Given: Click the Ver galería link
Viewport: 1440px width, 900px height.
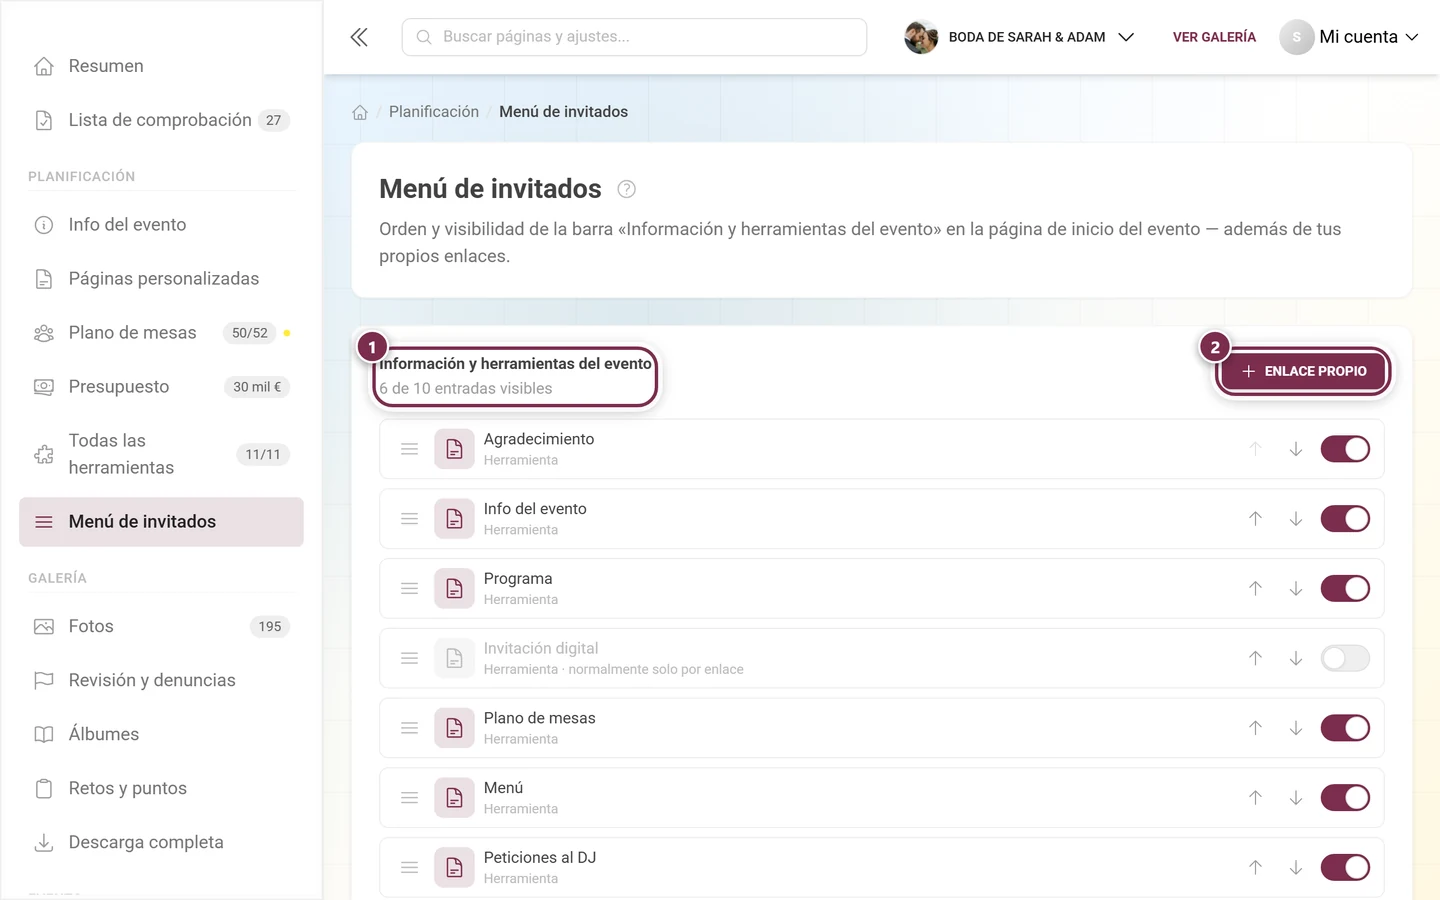Looking at the screenshot, I should tap(1214, 37).
